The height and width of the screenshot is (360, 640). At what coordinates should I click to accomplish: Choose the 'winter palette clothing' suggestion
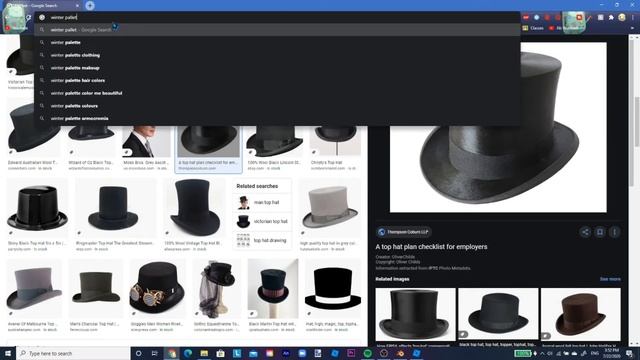coord(278,55)
